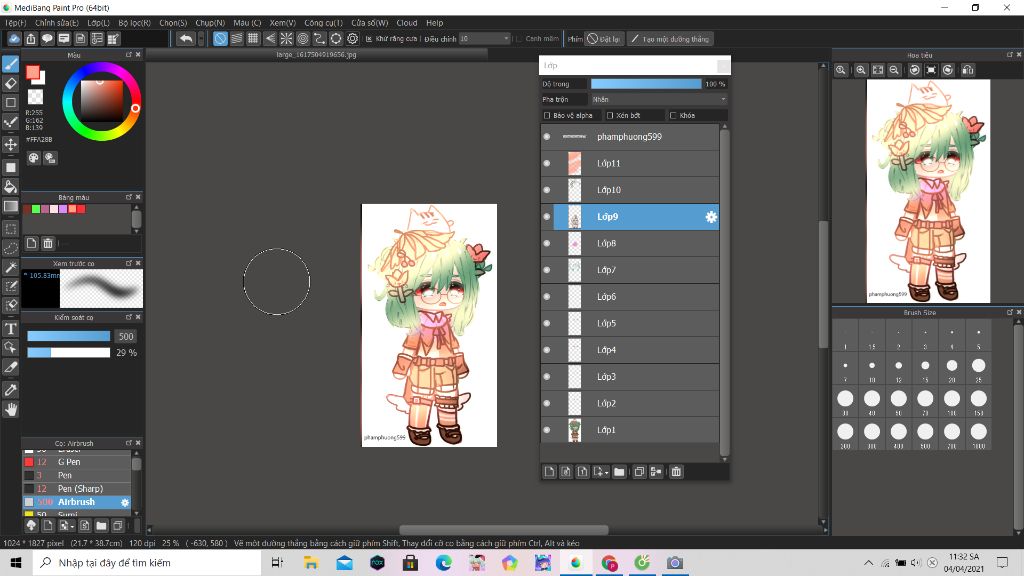This screenshot has height=576, width=1024.
Task: Enable the Bảo vệ alpha checkbox
Action: [547, 116]
